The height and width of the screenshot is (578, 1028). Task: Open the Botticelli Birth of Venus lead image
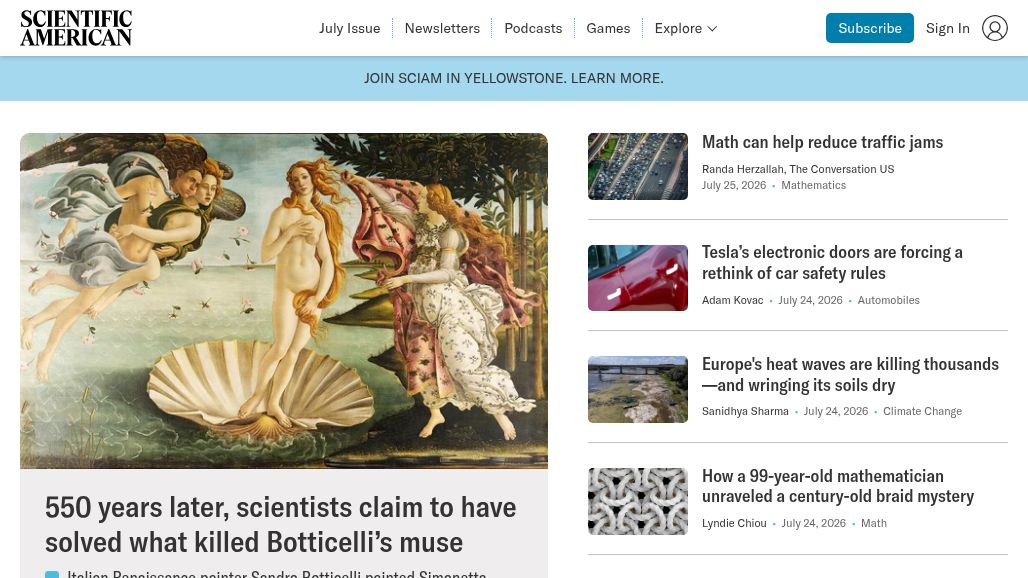tap(284, 301)
